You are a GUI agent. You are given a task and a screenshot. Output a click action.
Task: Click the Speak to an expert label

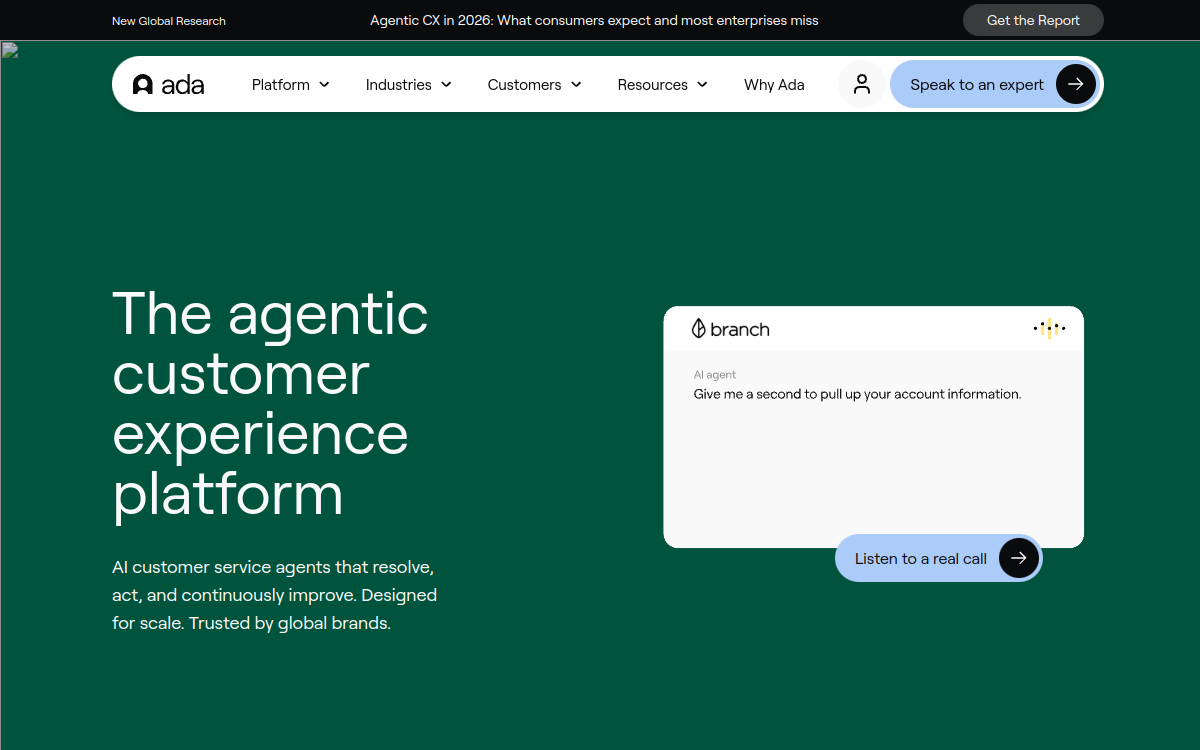pyautogui.click(x=977, y=85)
